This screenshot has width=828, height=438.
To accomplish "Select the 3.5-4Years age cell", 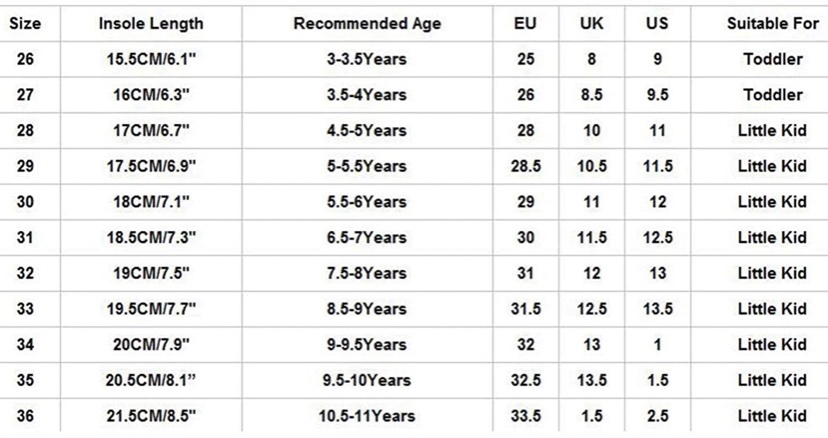I will click(x=366, y=95).
